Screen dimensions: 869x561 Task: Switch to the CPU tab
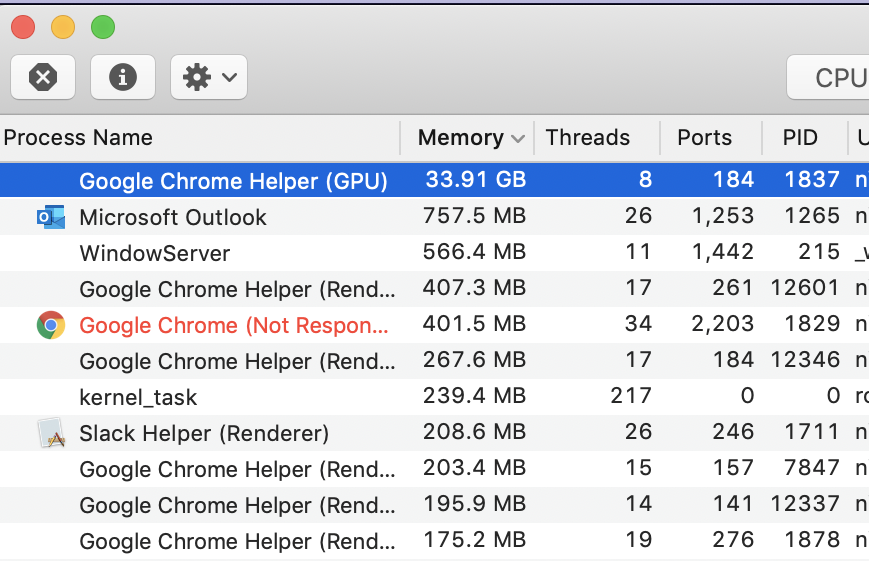coord(829,77)
